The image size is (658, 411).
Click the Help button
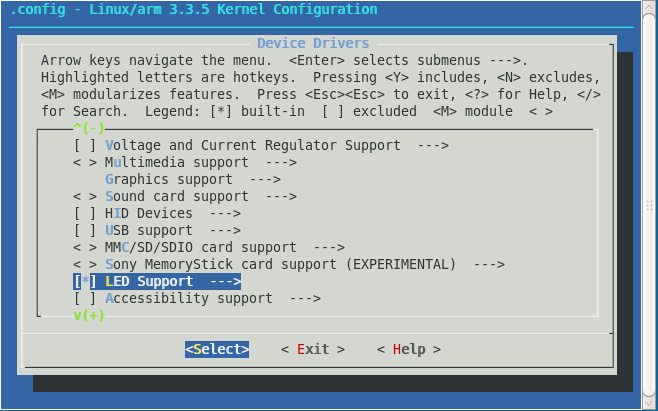(x=409, y=349)
